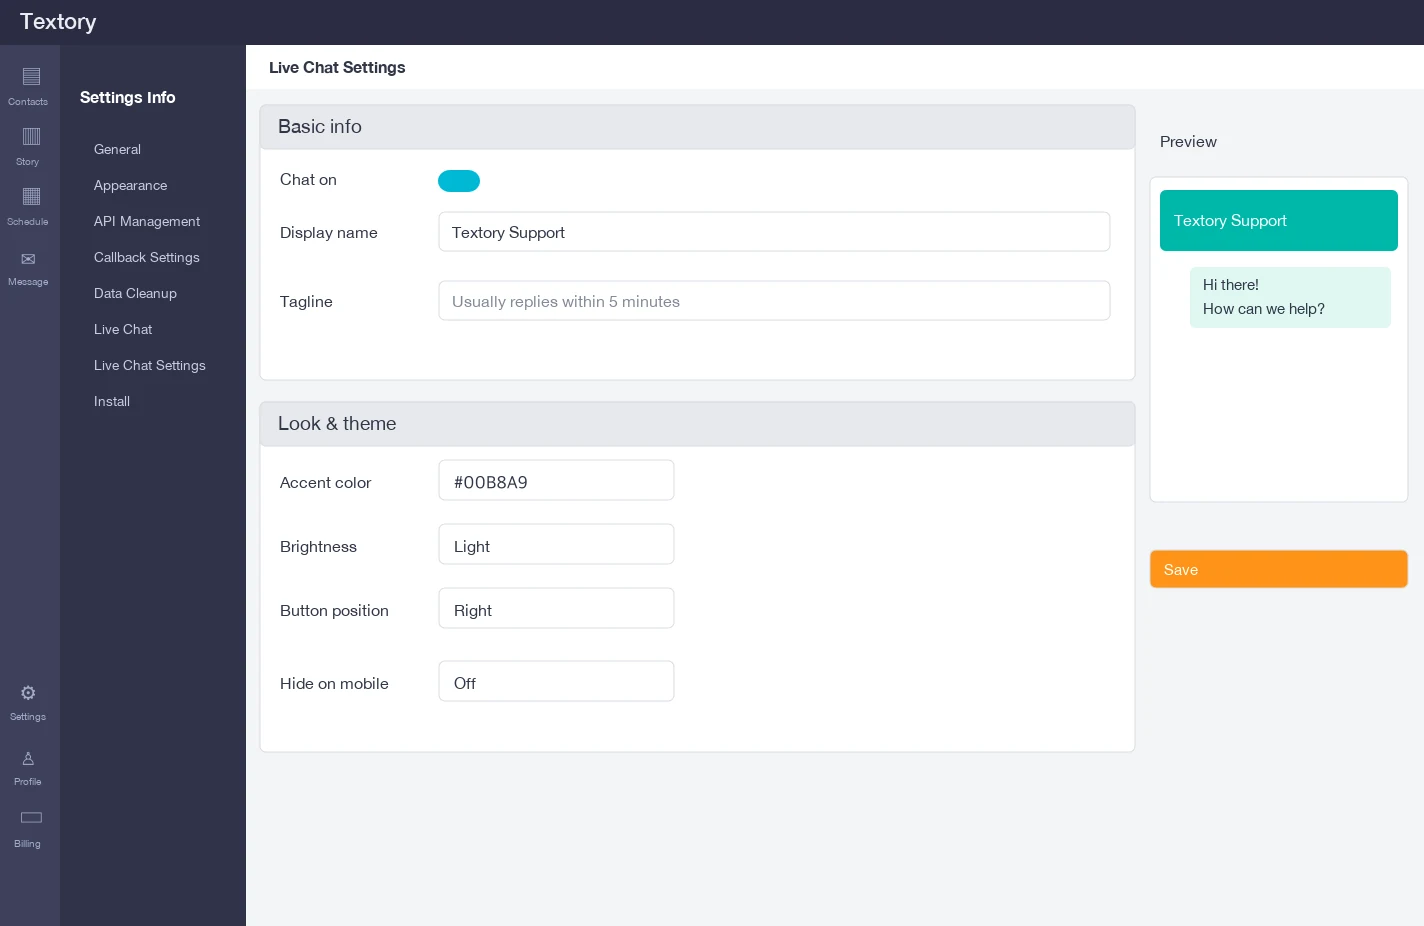
Task: Click the Live Chat Settings page title
Action: (337, 68)
